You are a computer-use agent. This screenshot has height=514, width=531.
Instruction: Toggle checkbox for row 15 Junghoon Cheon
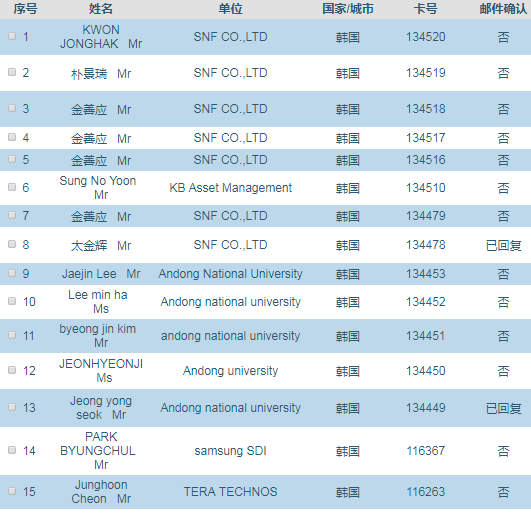coord(12,491)
